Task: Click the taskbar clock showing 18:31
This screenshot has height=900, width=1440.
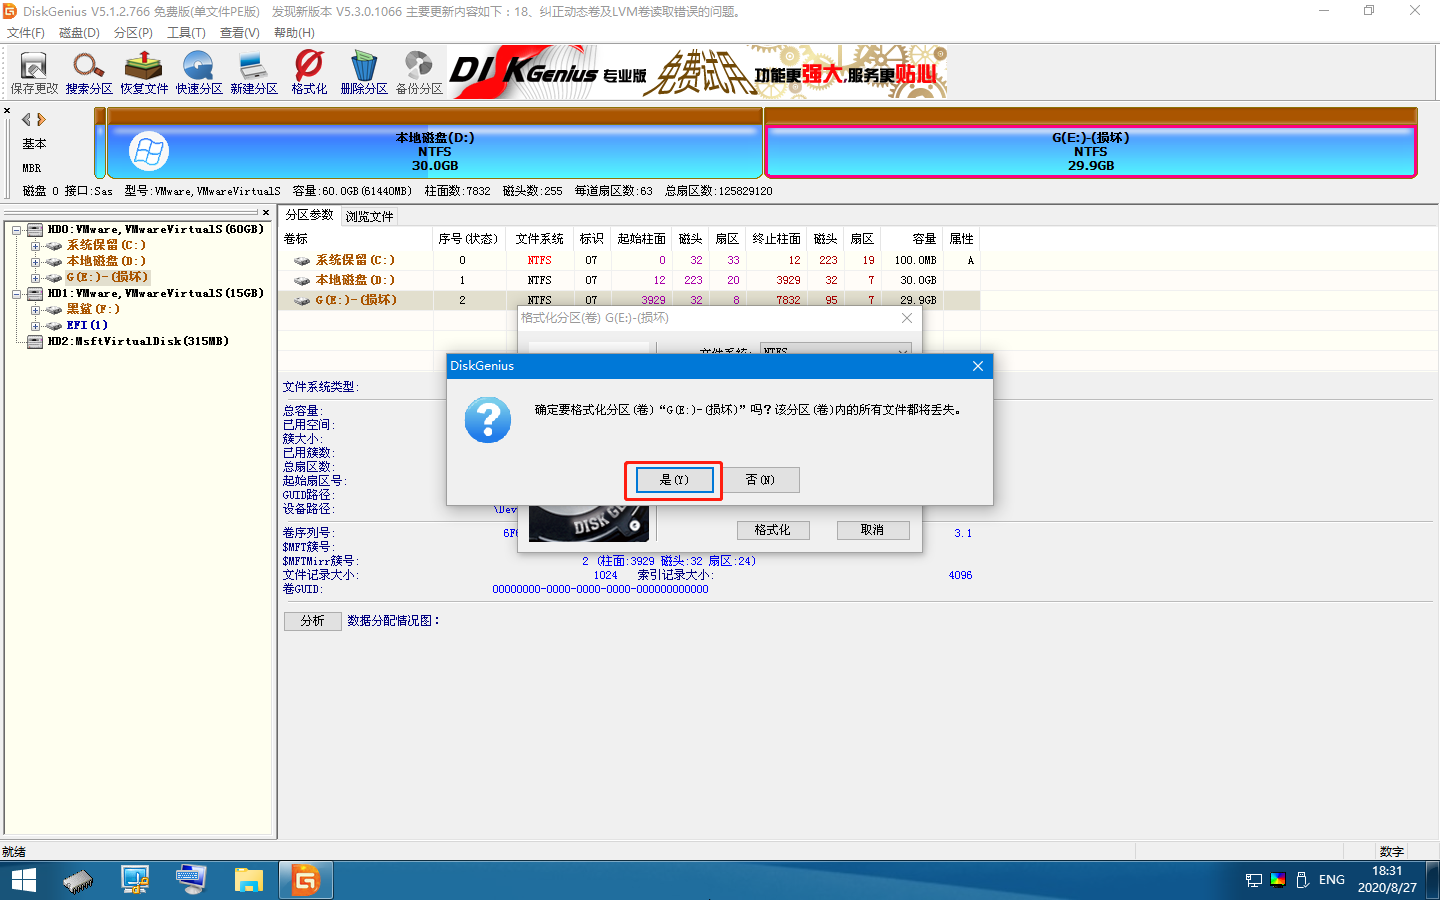Action: (1387, 880)
